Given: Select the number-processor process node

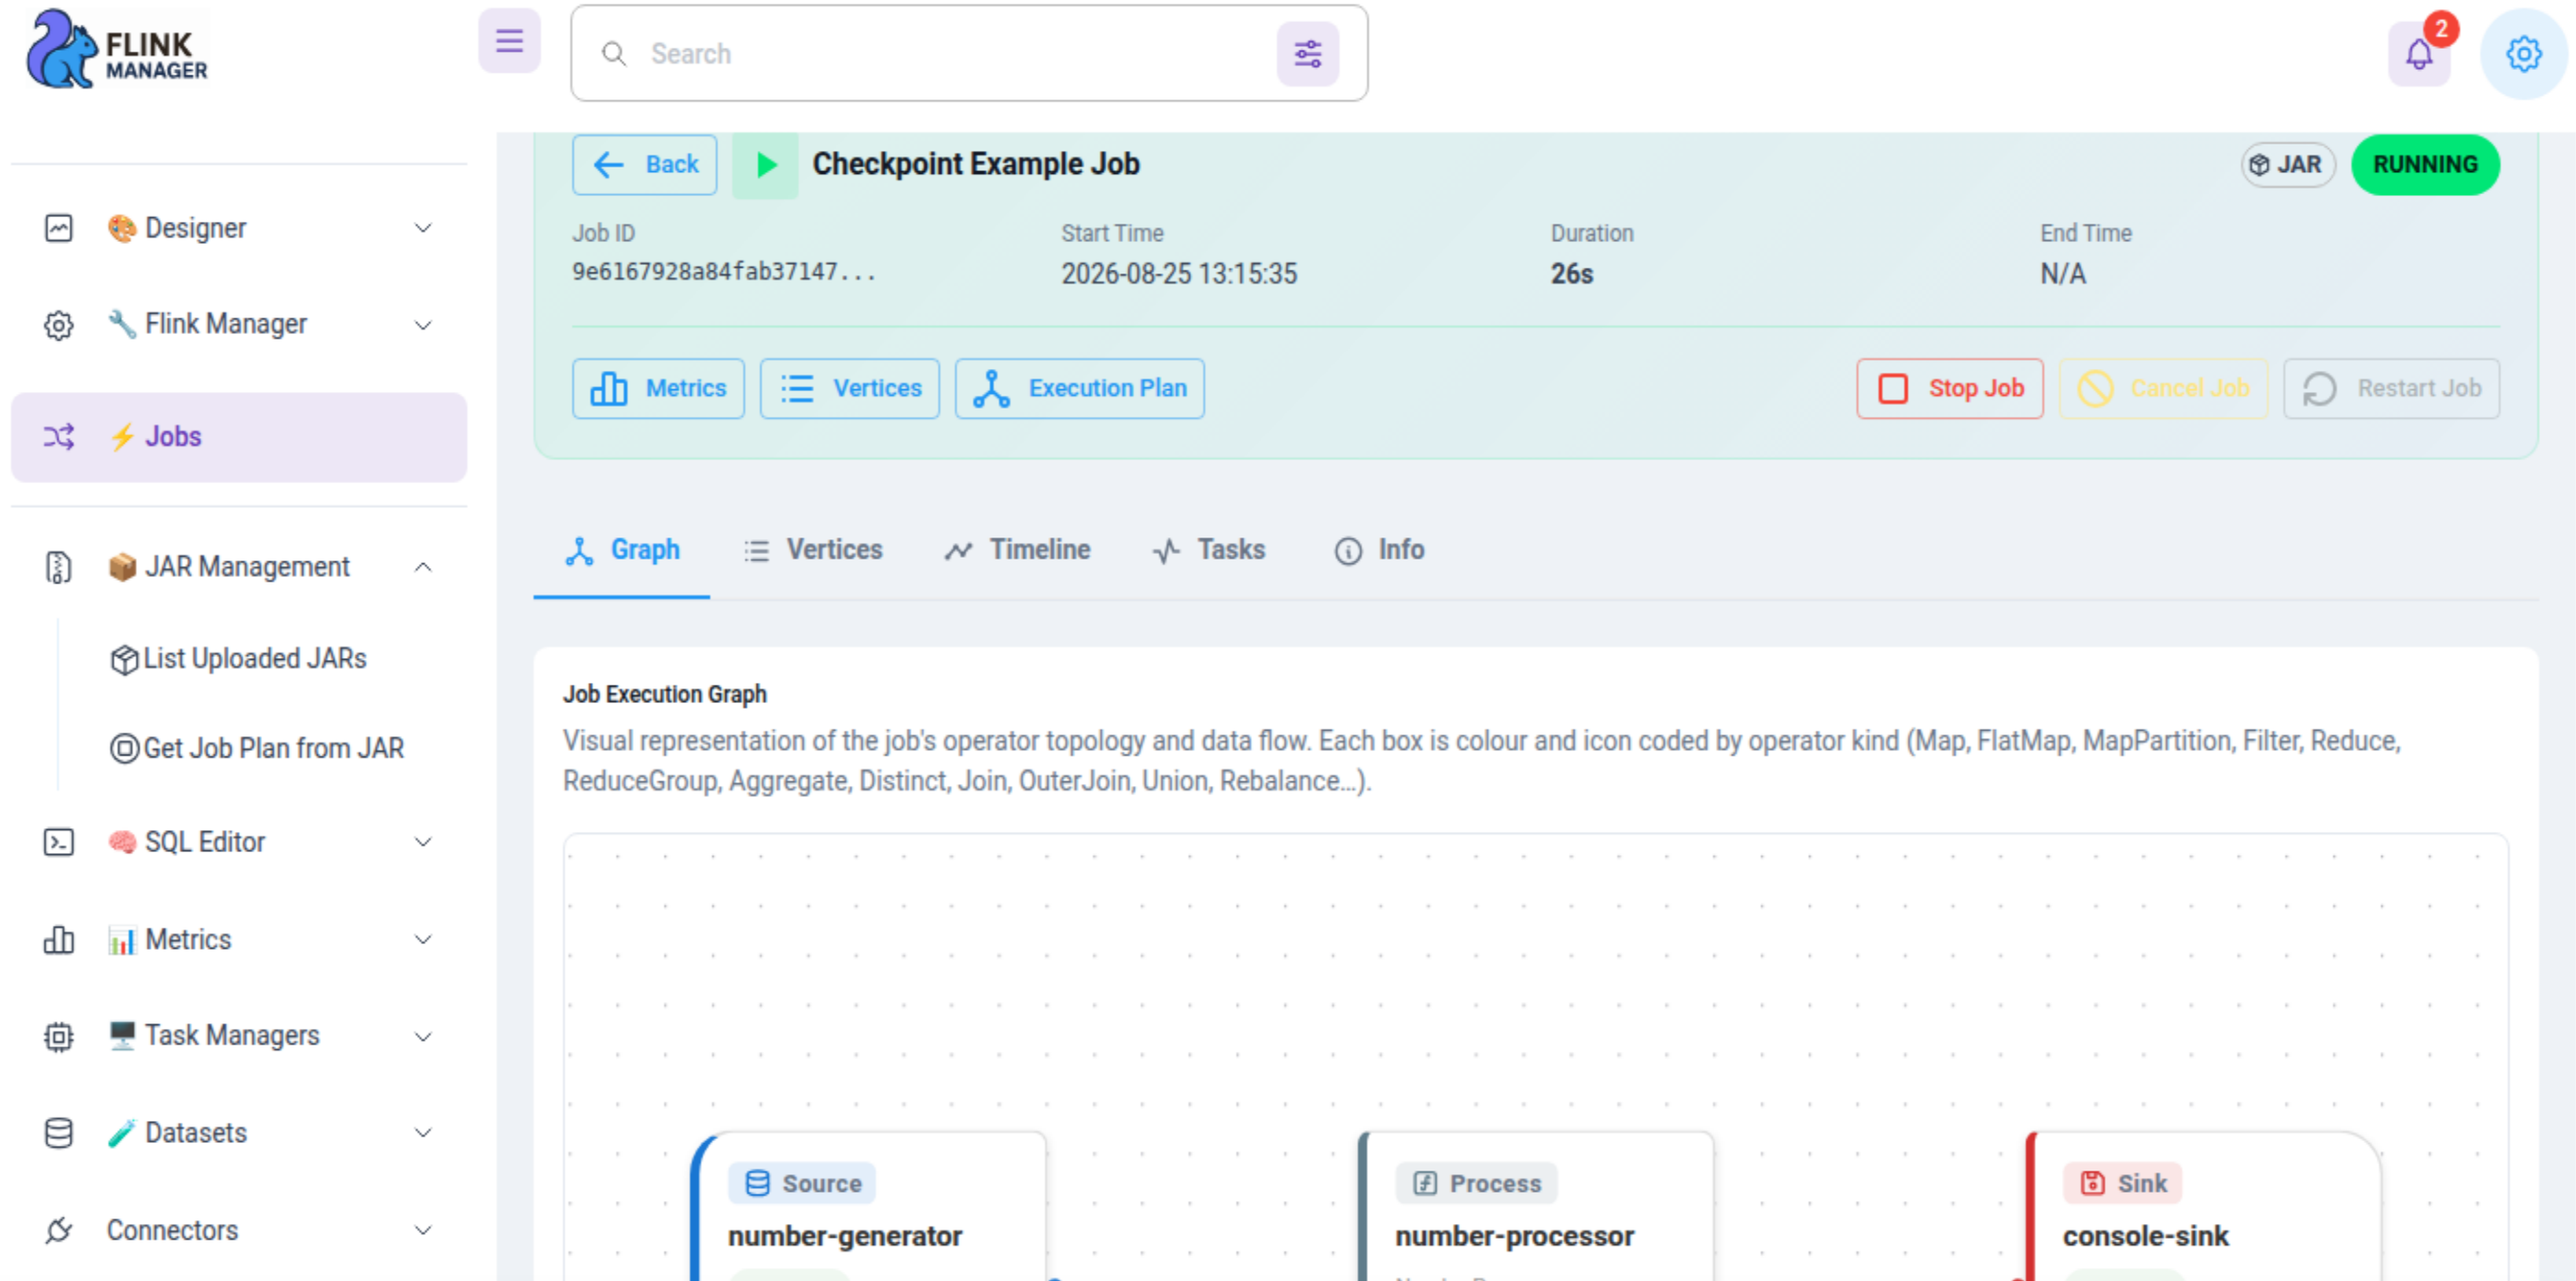Looking at the screenshot, I should pyautogui.click(x=1536, y=1206).
